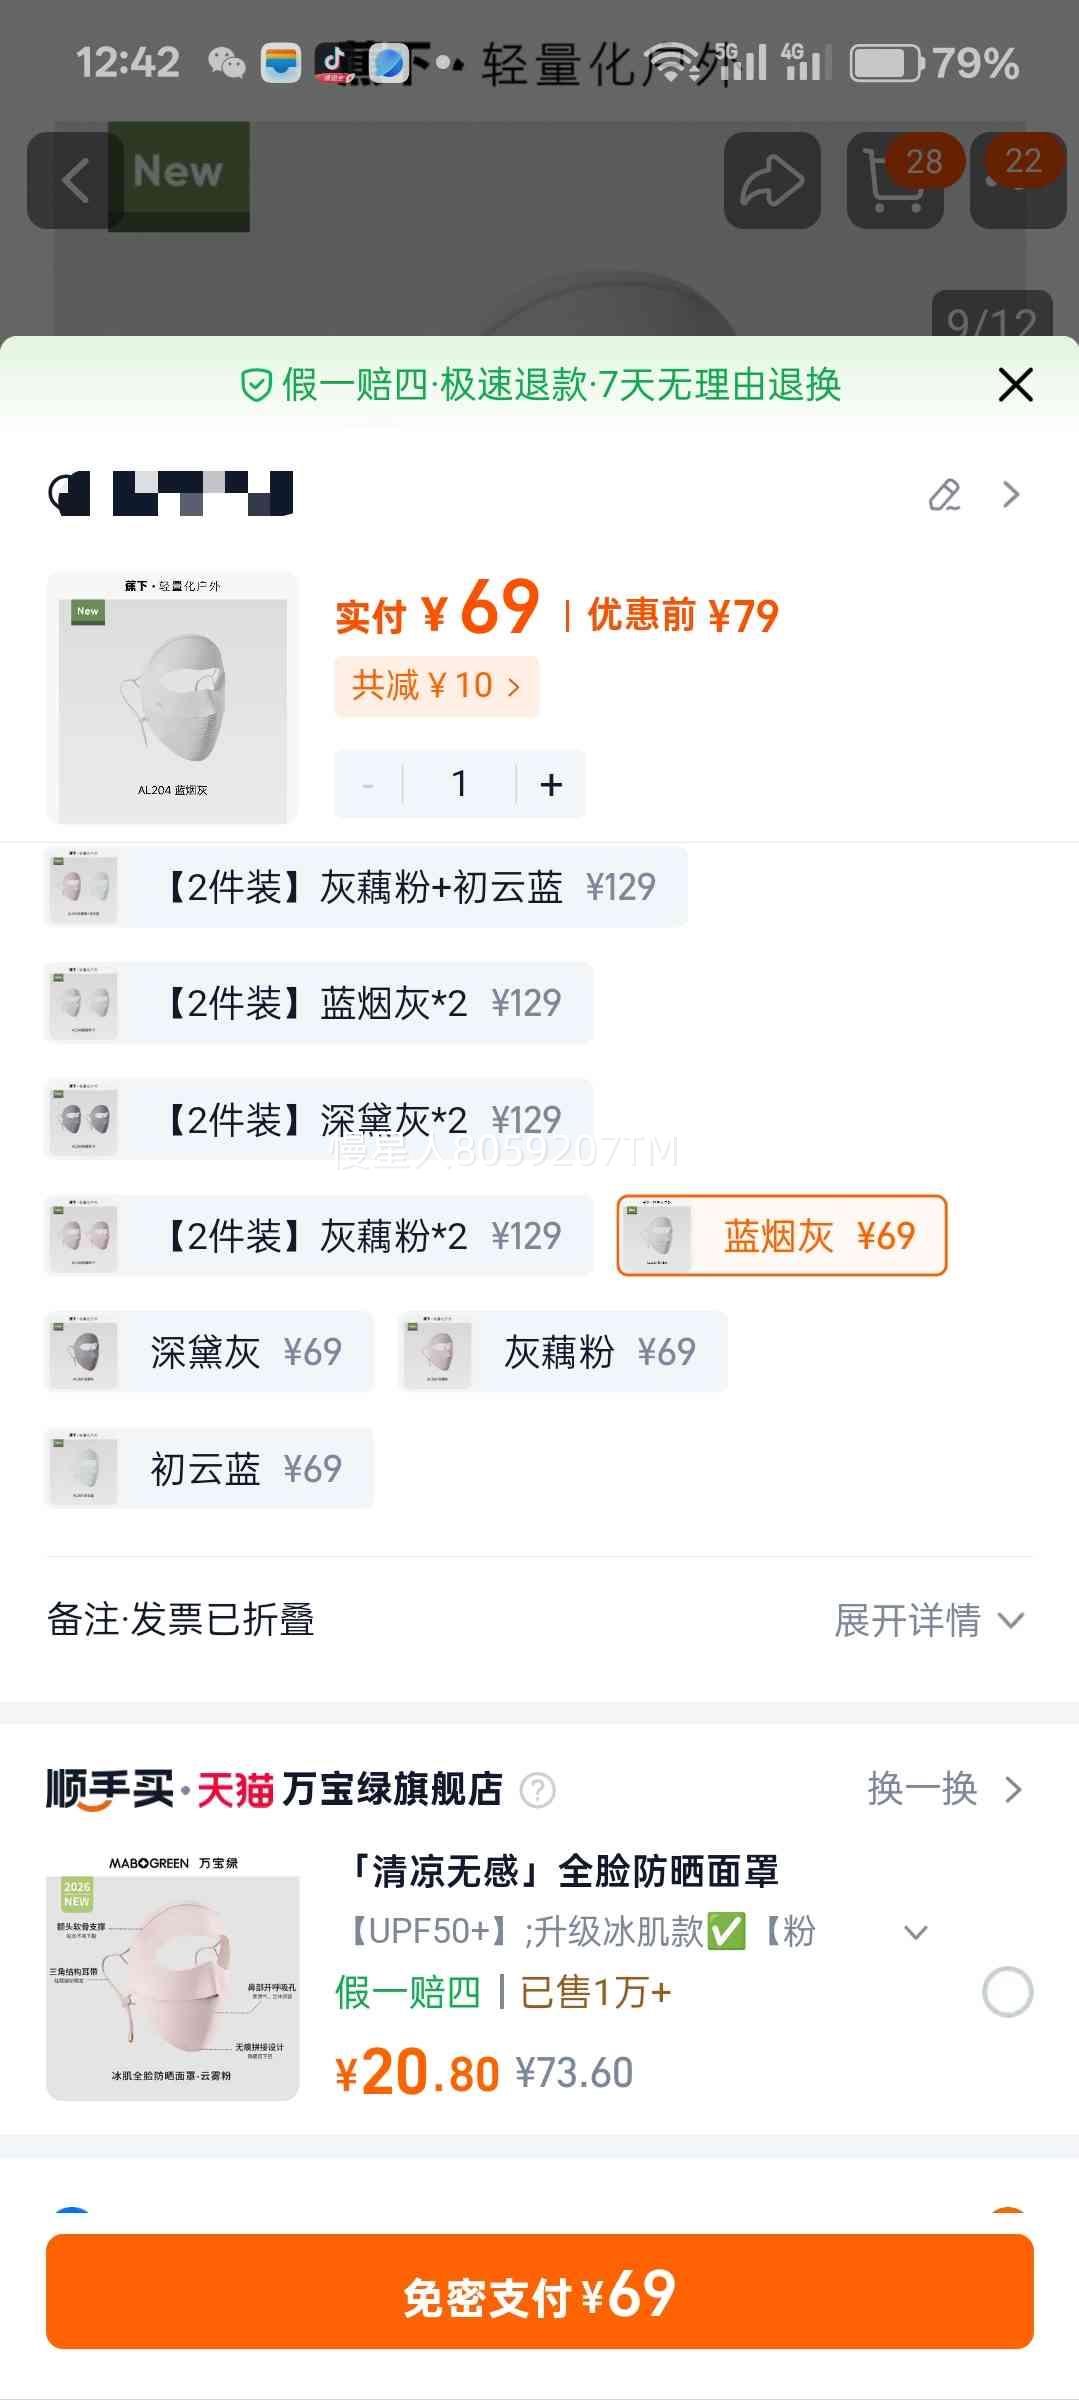Decrease quantity with minus button
This screenshot has width=1079, height=2400.
click(x=368, y=785)
